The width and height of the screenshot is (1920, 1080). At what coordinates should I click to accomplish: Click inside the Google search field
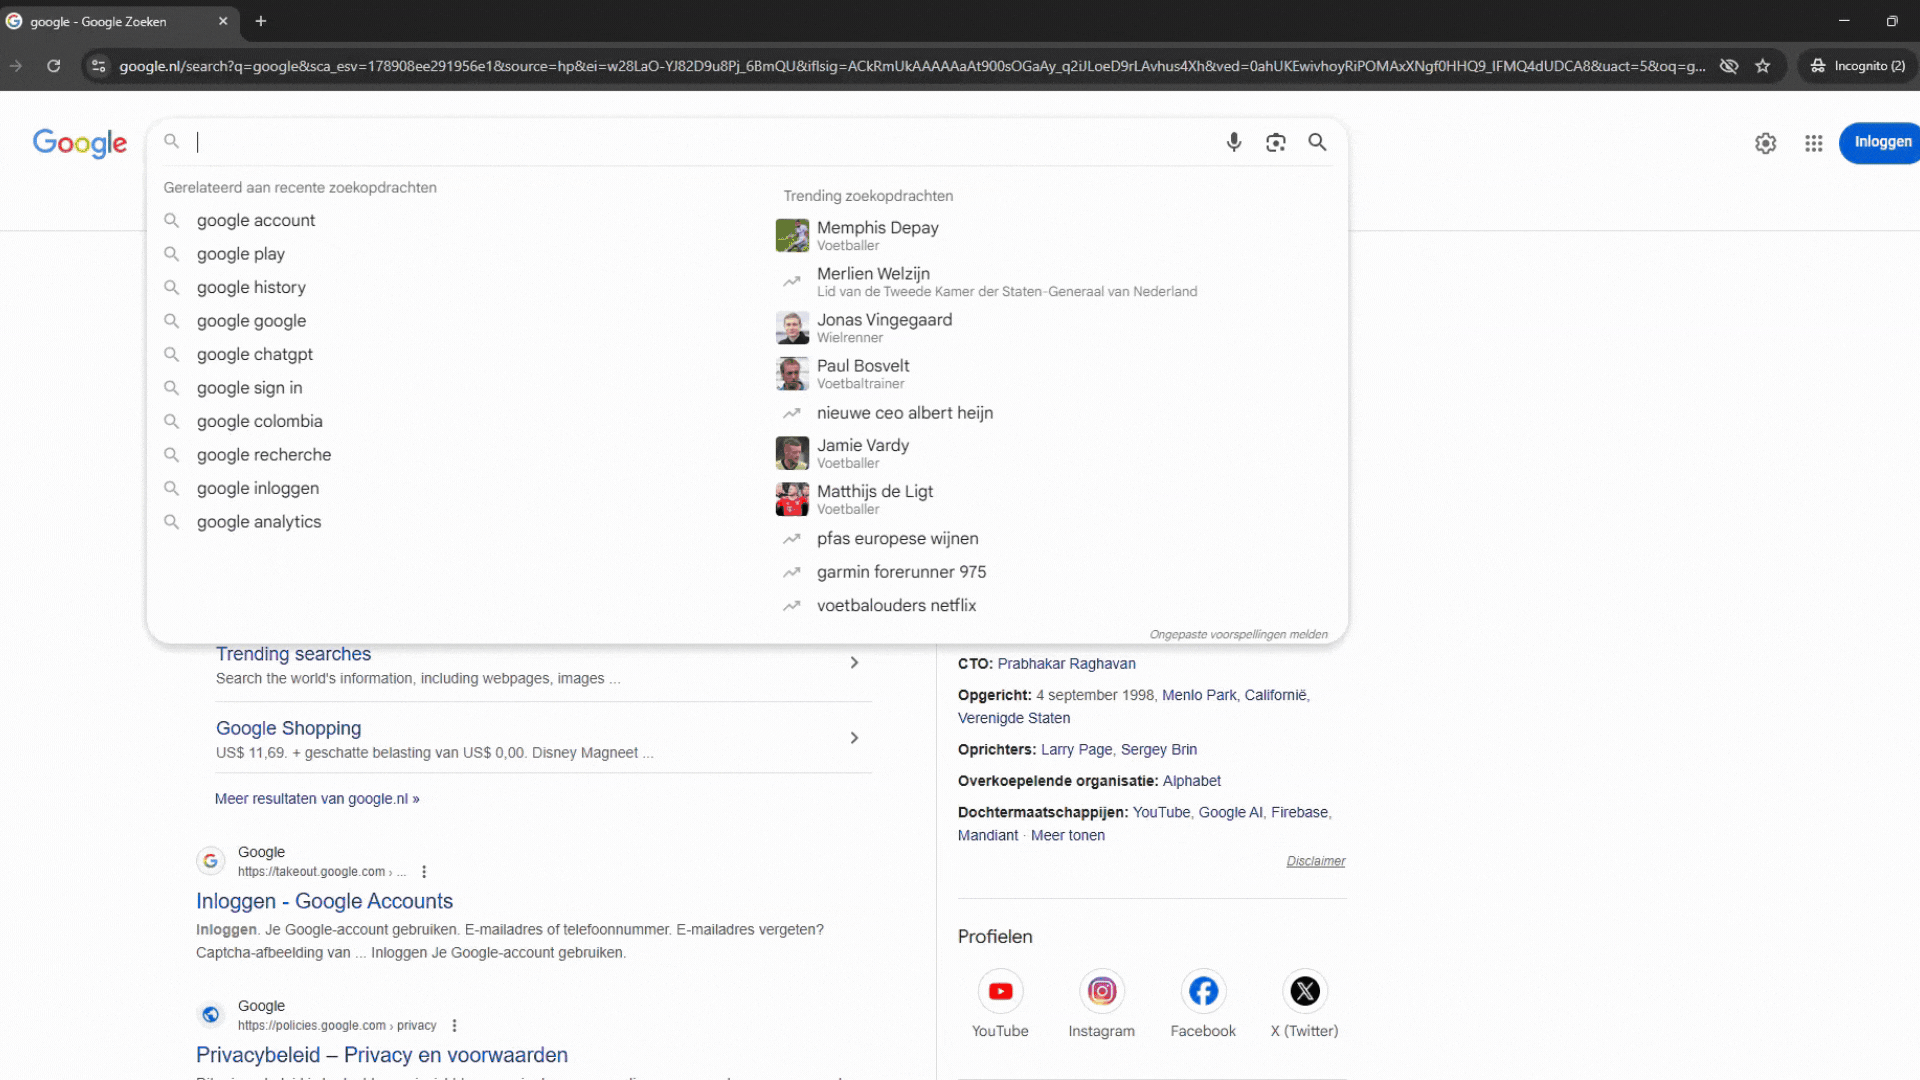click(x=700, y=142)
